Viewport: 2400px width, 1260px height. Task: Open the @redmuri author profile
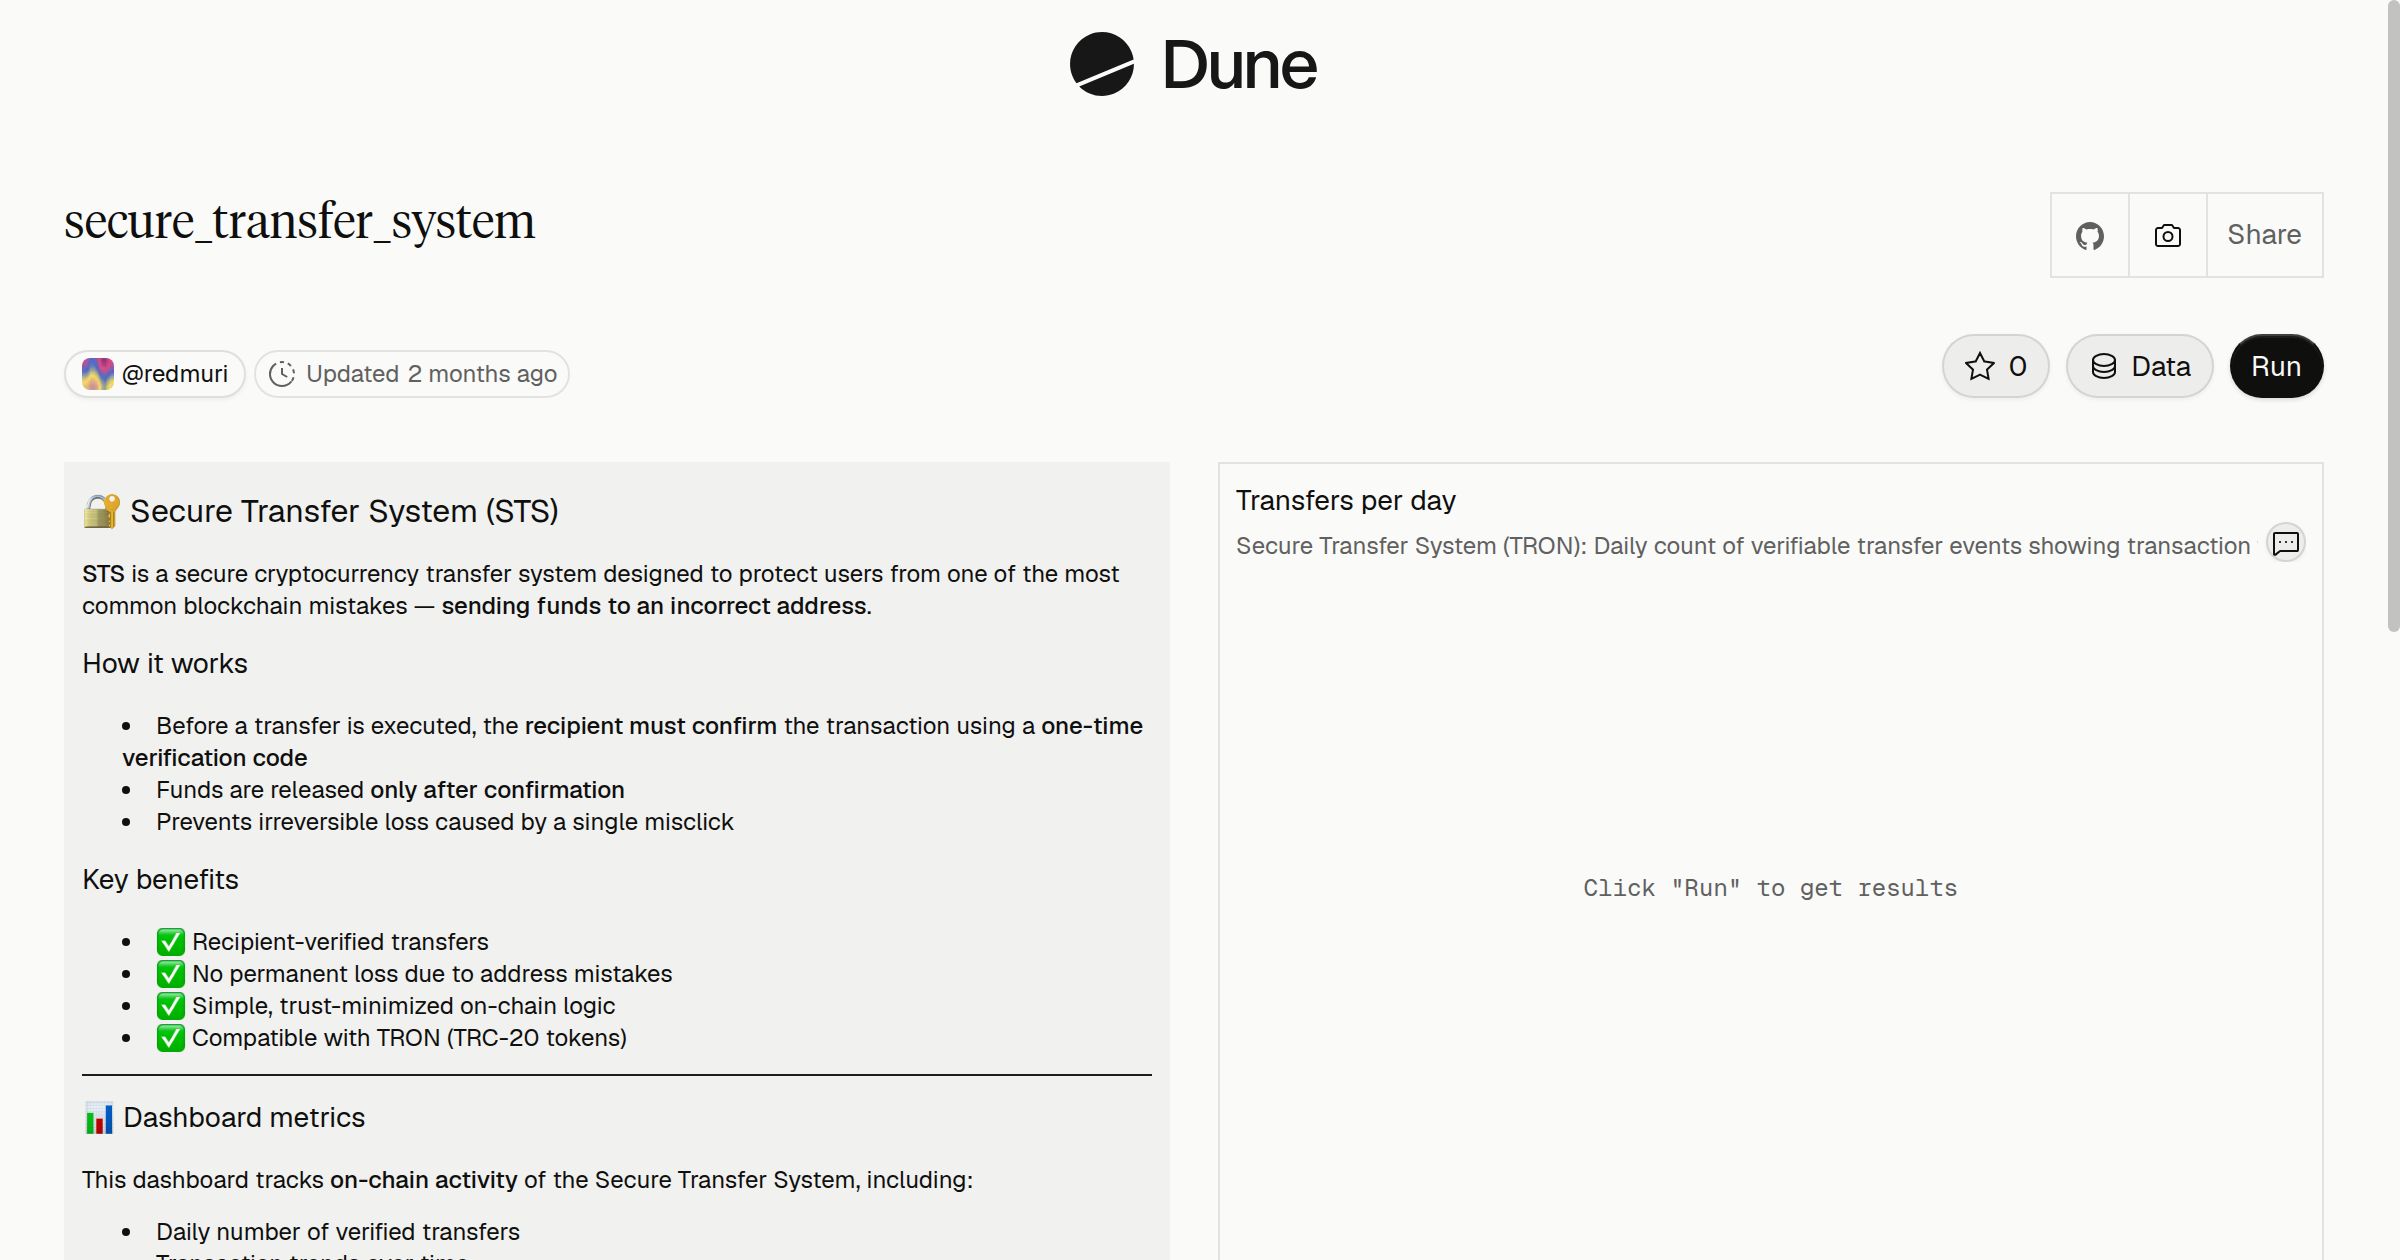pos(155,374)
